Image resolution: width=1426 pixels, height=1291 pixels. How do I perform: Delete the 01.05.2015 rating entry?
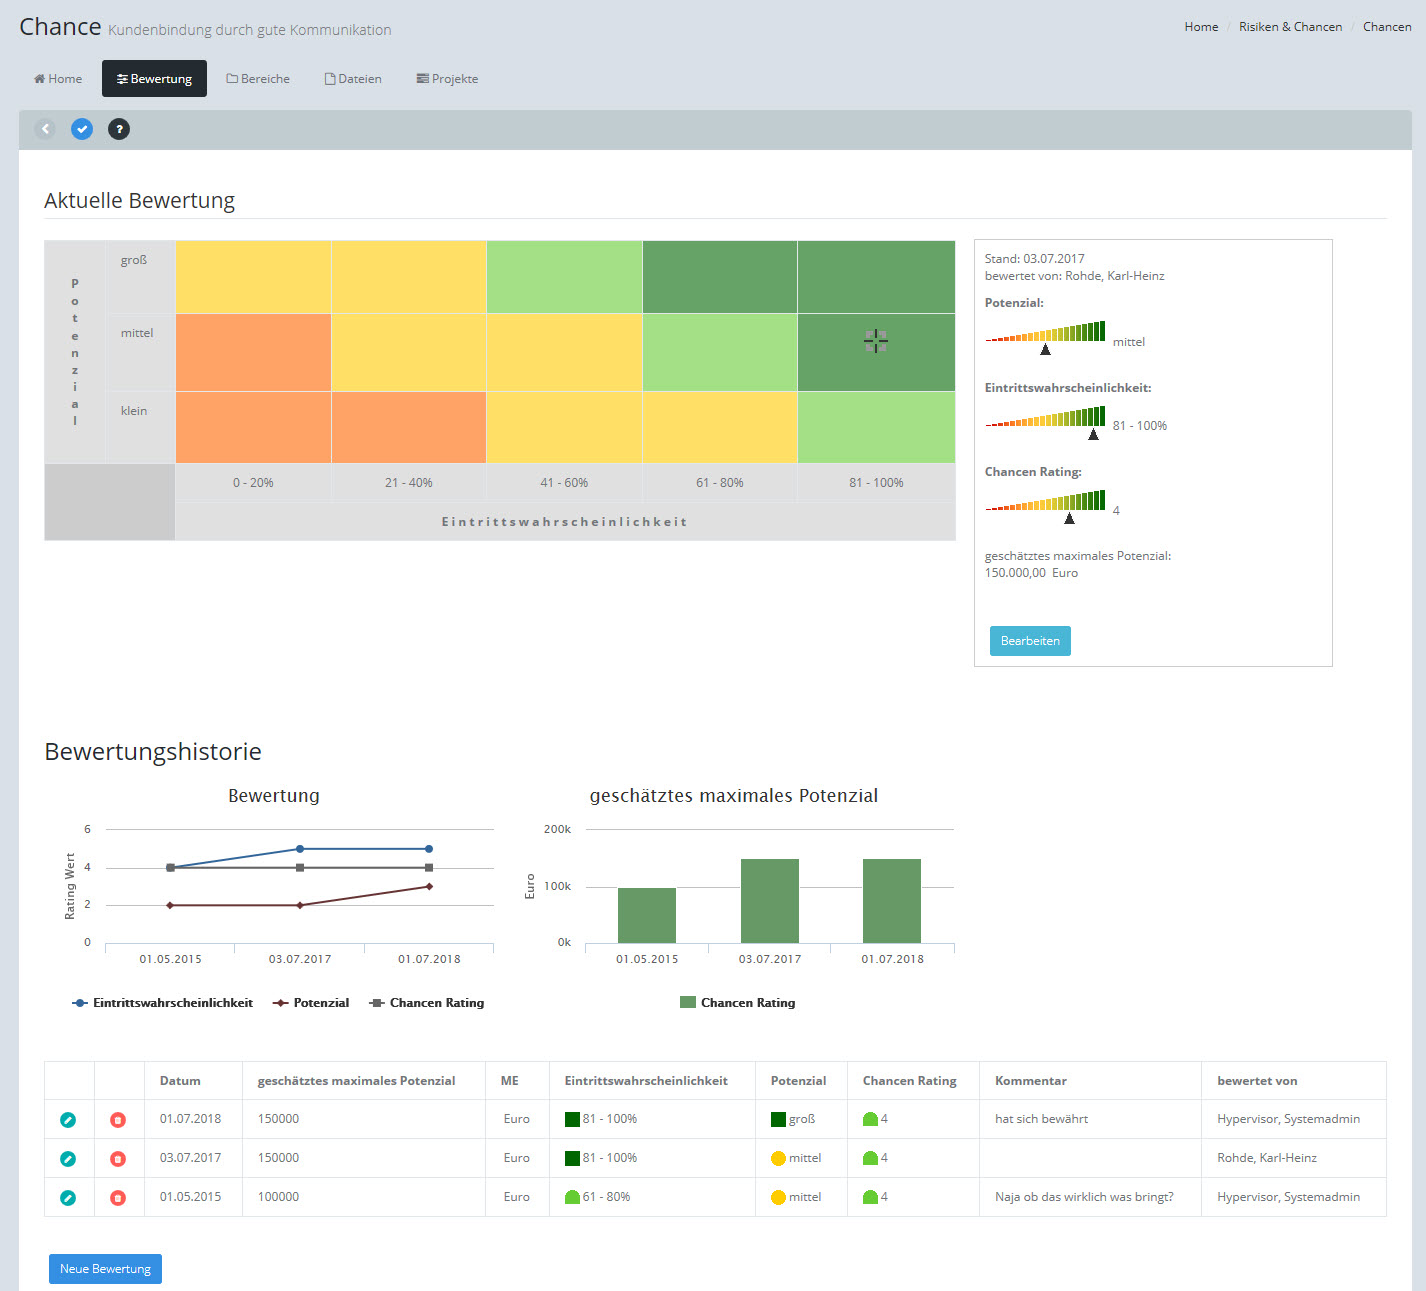(x=118, y=1198)
